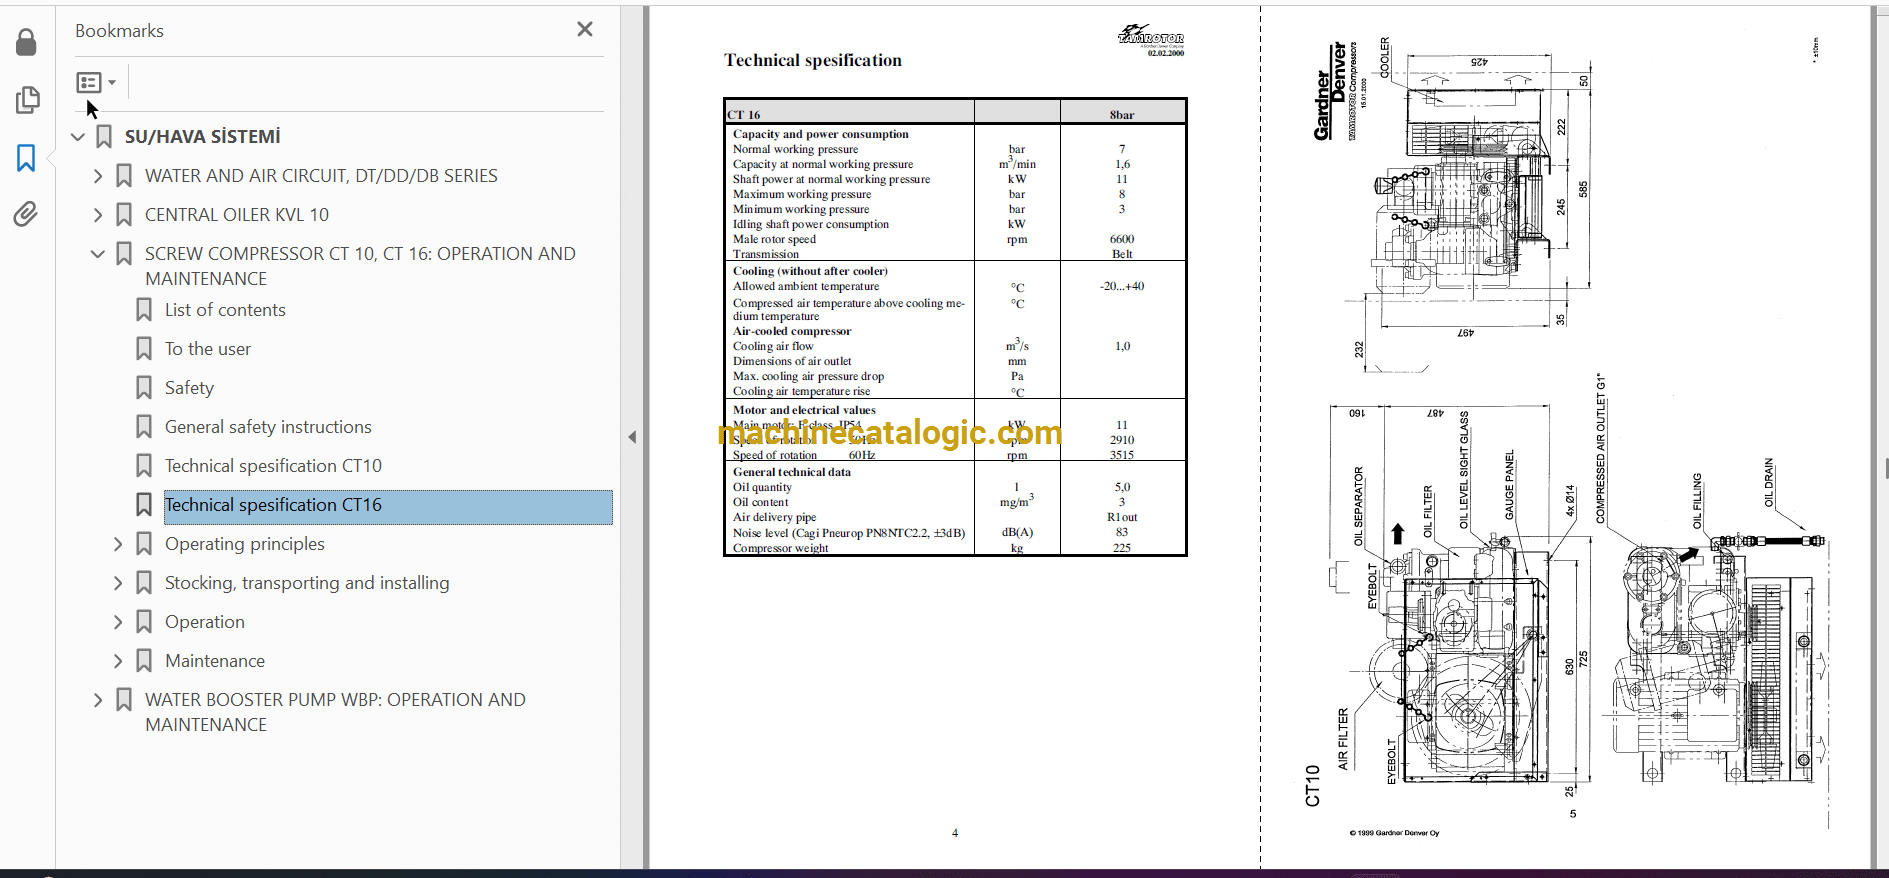This screenshot has height=878, width=1889.
Task: Collapse the SU/HAVA SİSTEMİ bookmark tree
Action: (x=78, y=137)
